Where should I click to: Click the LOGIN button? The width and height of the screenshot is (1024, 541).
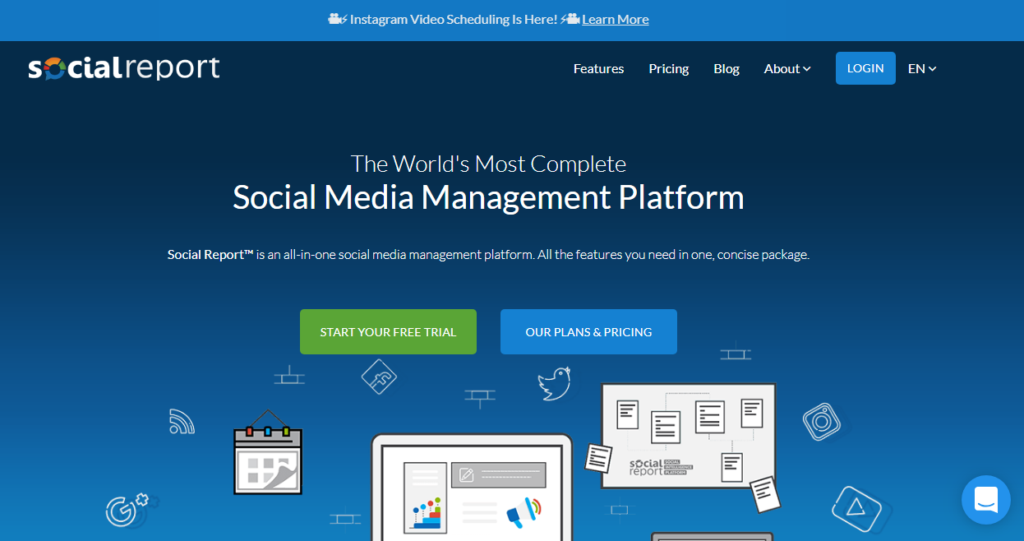point(865,68)
